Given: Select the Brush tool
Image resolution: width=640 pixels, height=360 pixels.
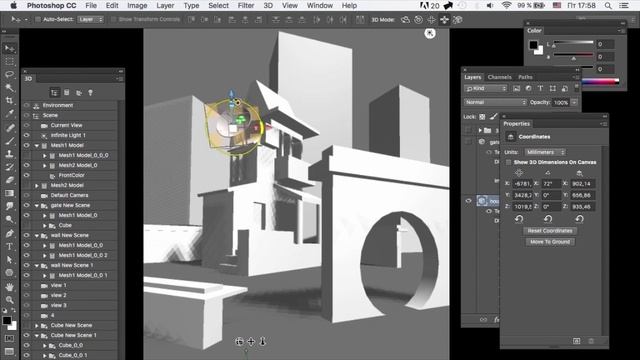Looking at the screenshot, I should pos(9,141).
